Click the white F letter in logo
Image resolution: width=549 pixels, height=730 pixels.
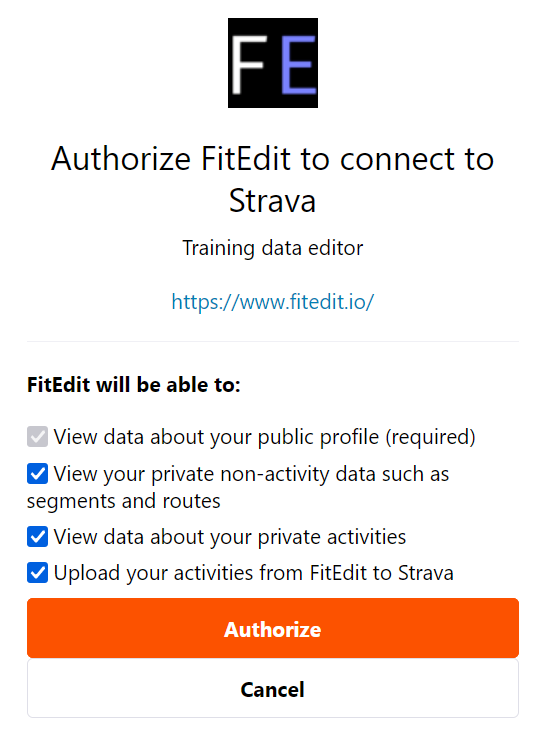tap(248, 65)
